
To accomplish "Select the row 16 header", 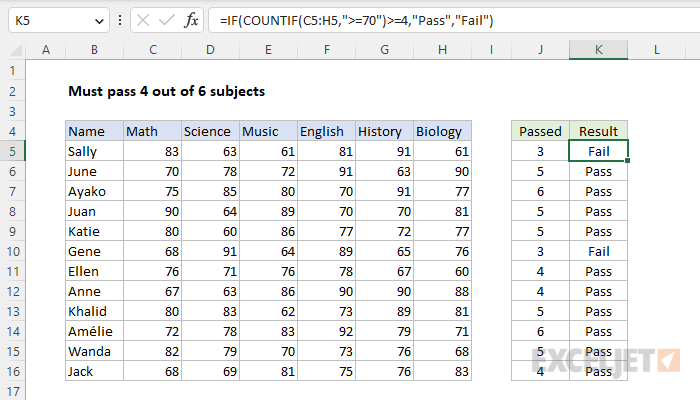I will tap(13, 371).
